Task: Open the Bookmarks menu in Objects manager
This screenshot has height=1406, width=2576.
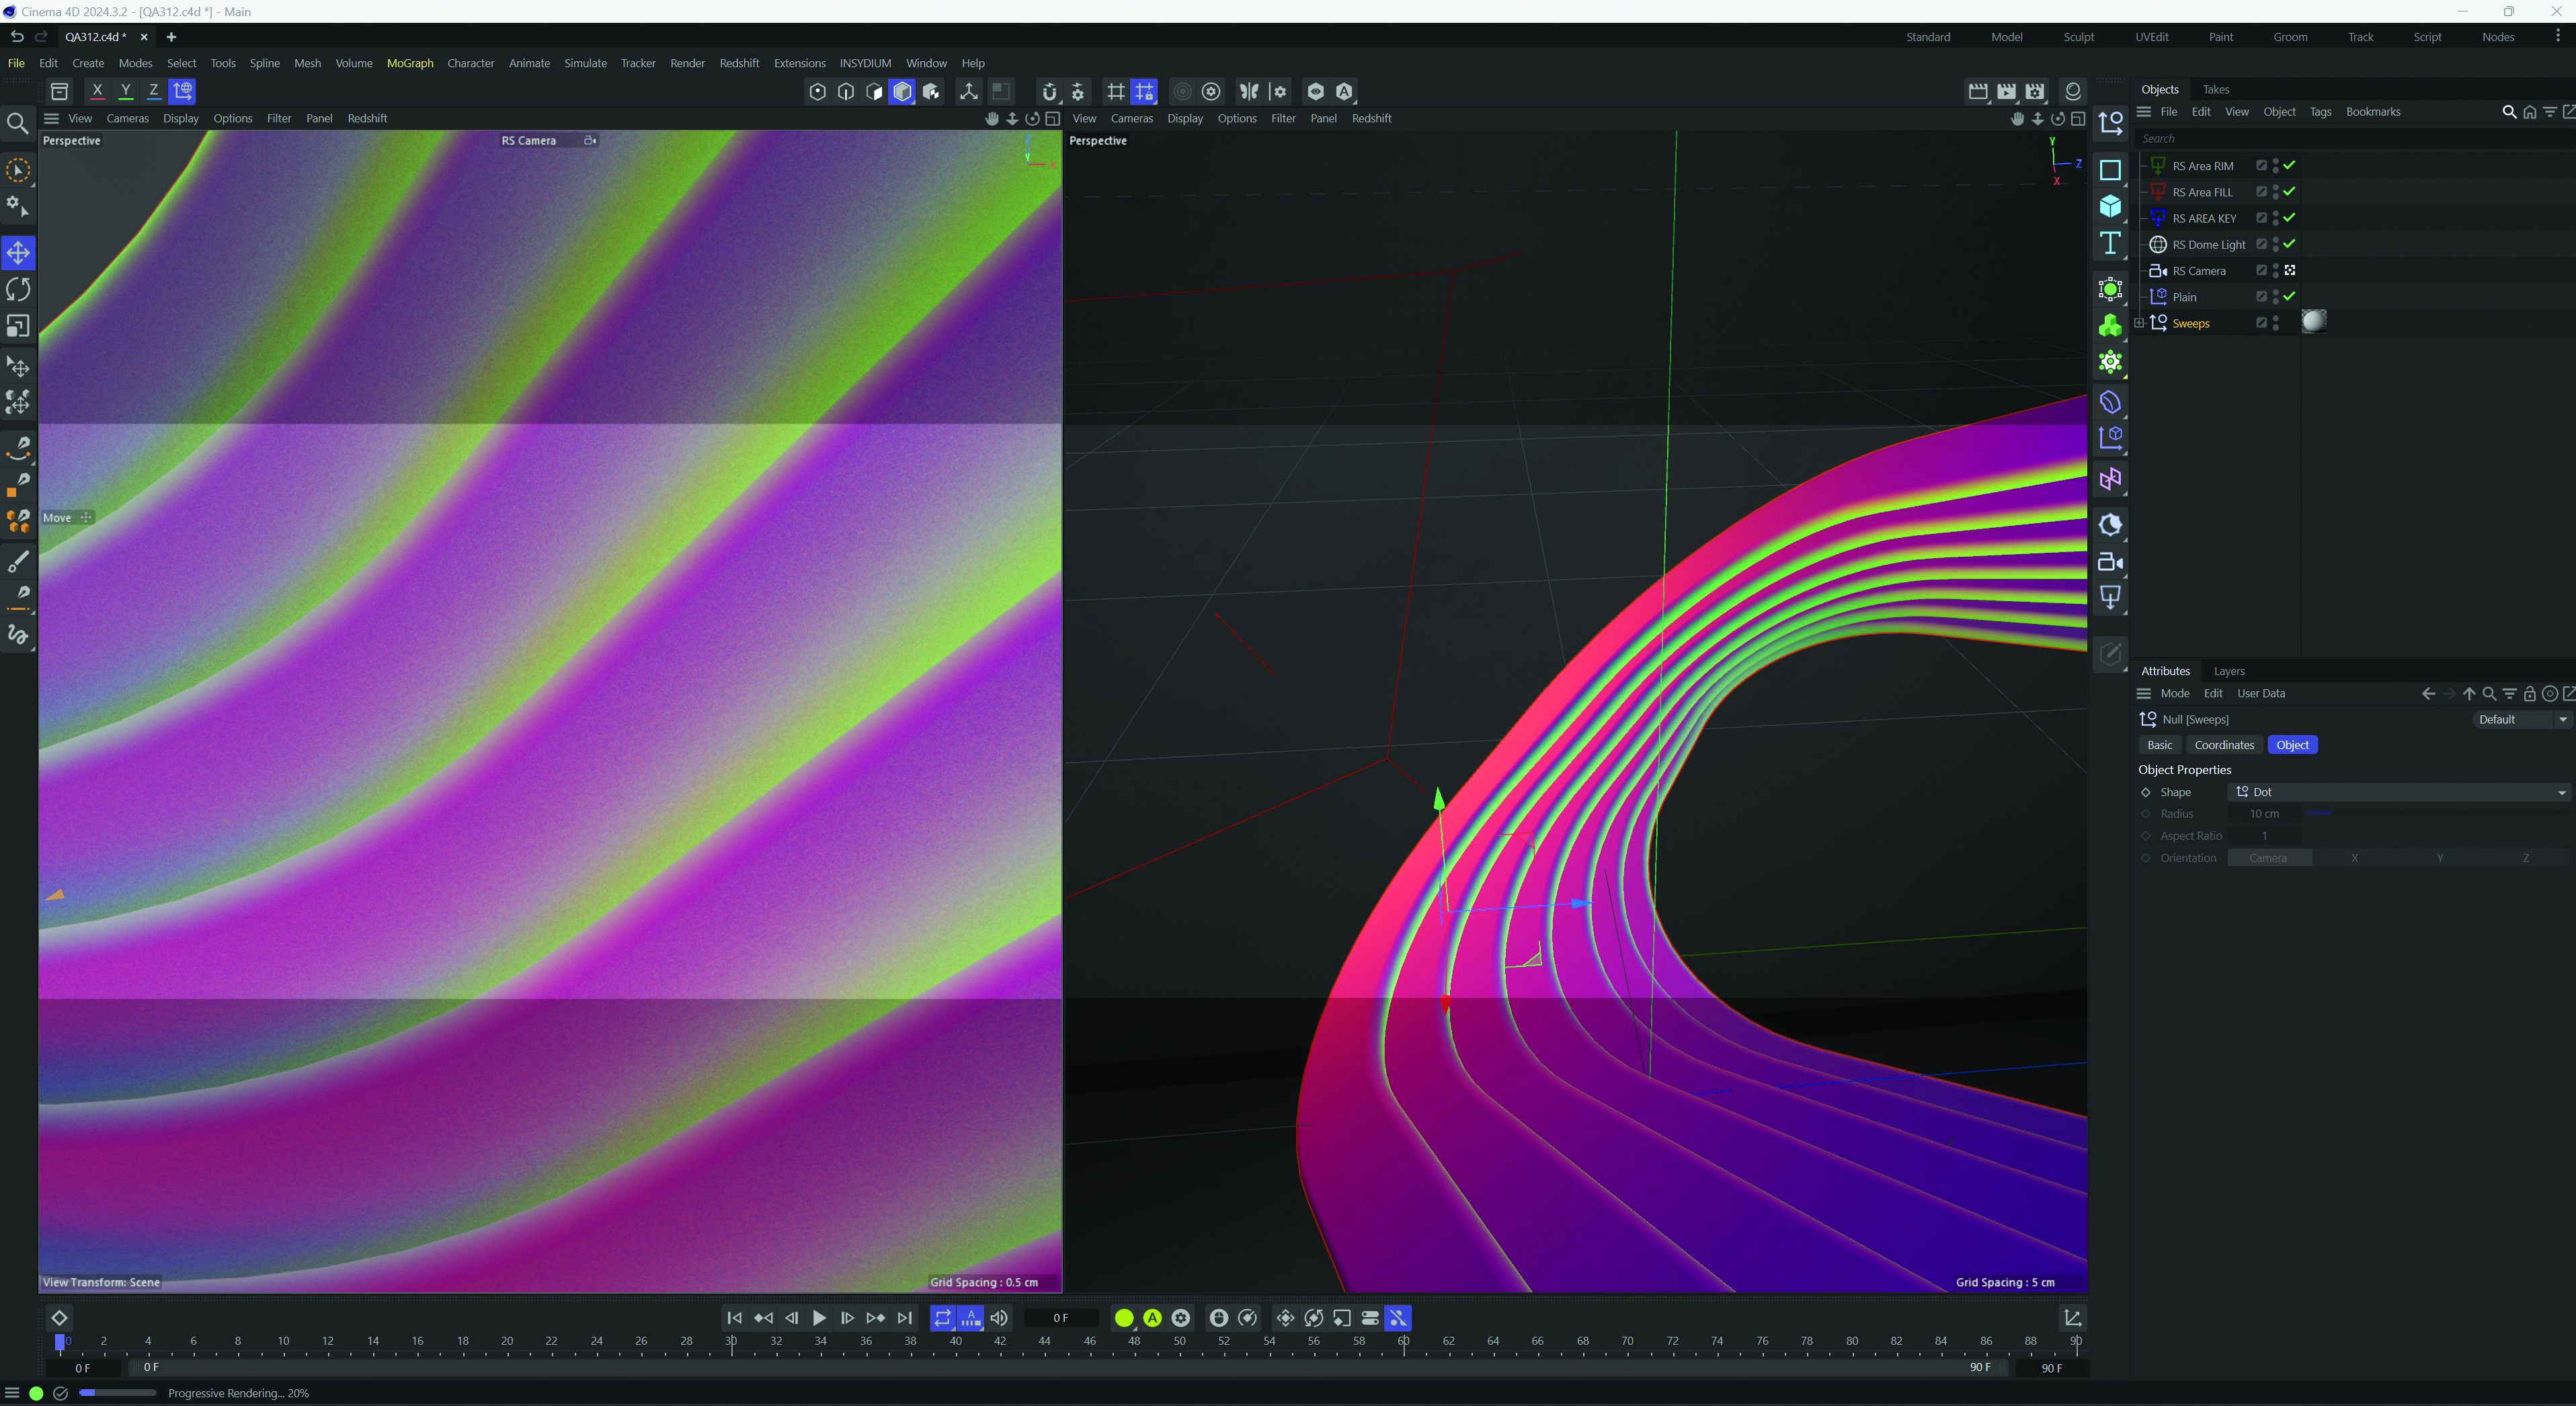Action: pos(2373,112)
